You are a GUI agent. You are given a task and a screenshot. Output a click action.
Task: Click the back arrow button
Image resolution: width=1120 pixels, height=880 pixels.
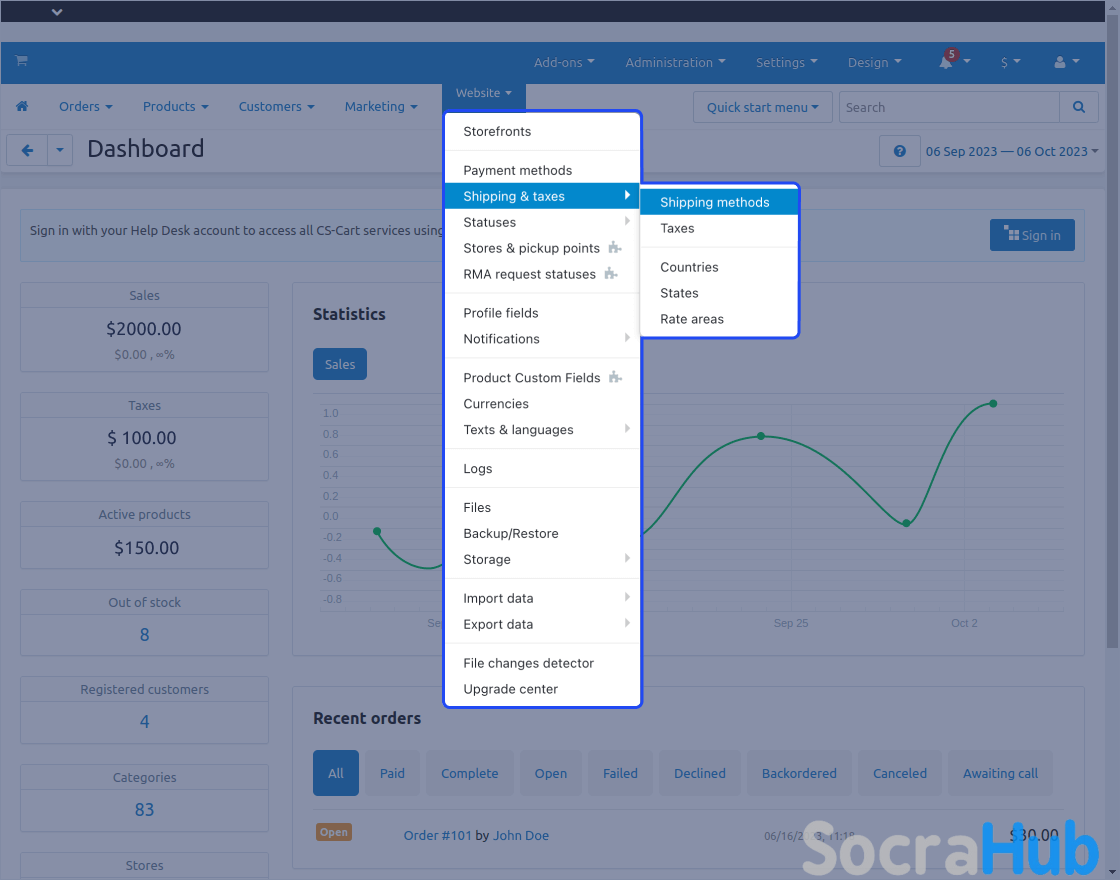pos(27,150)
